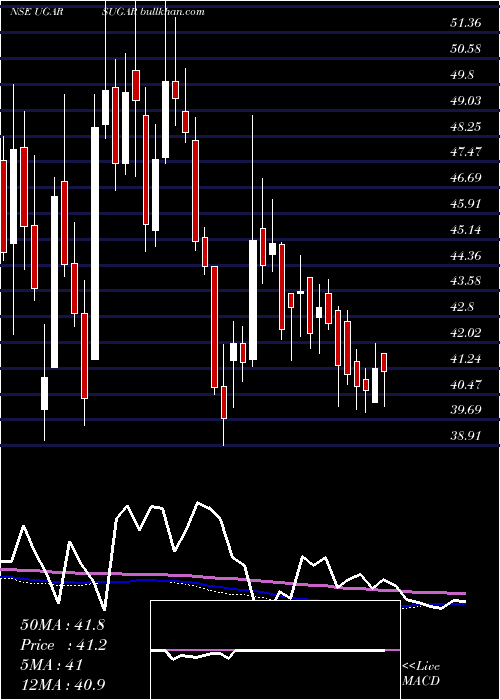Select the 45.14 price axis label

(466, 230)
